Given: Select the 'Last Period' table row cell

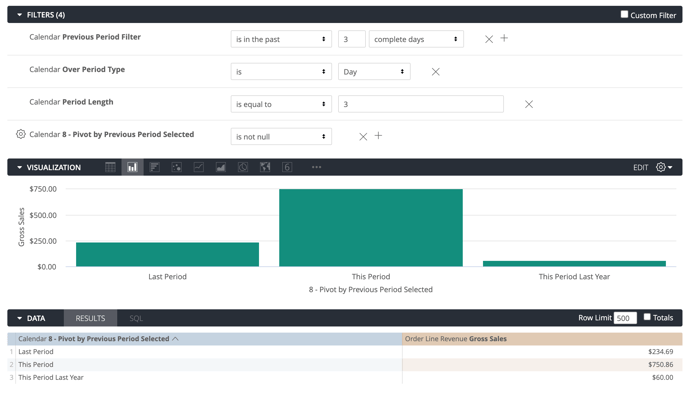Looking at the screenshot, I should coord(209,351).
